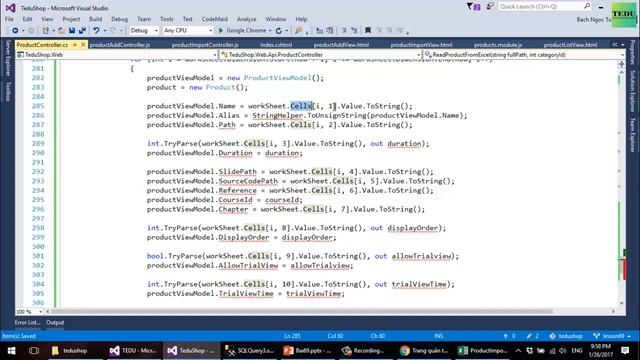Image resolution: width=640 pixels, height=360 pixels.
Task: Open the File menu
Action: tap(9, 19)
